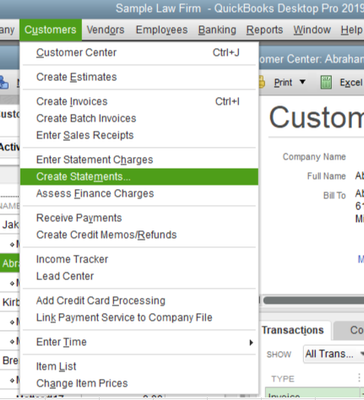Click the TYPE column header
364x400 pixels.
[283, 379]
